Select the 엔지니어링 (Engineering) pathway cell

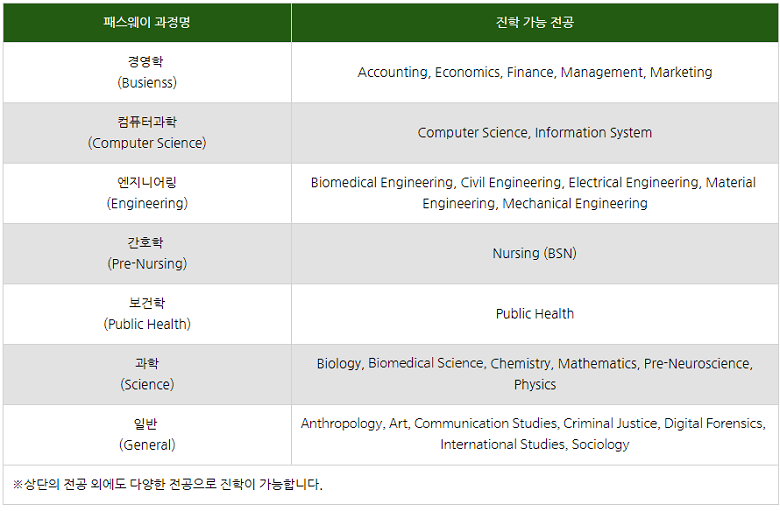click(147, 193)
